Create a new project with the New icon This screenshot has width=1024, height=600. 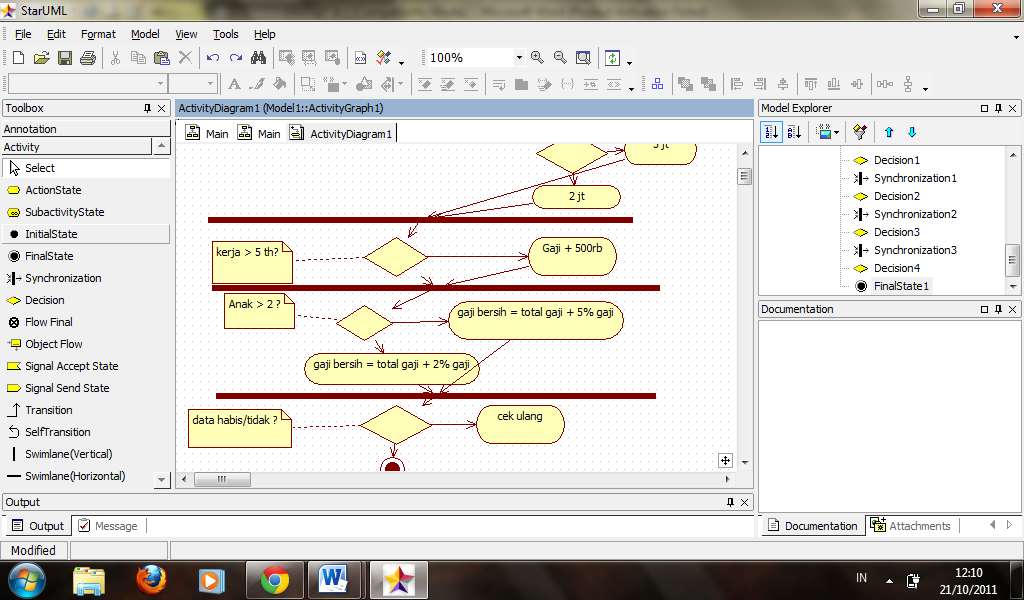pos(18,58)
